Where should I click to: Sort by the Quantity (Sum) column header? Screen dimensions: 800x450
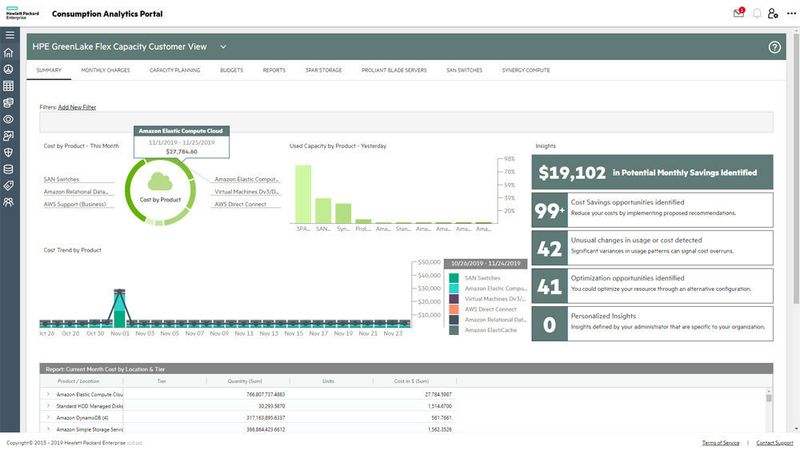pyautogui.click(x=245, y=381)
